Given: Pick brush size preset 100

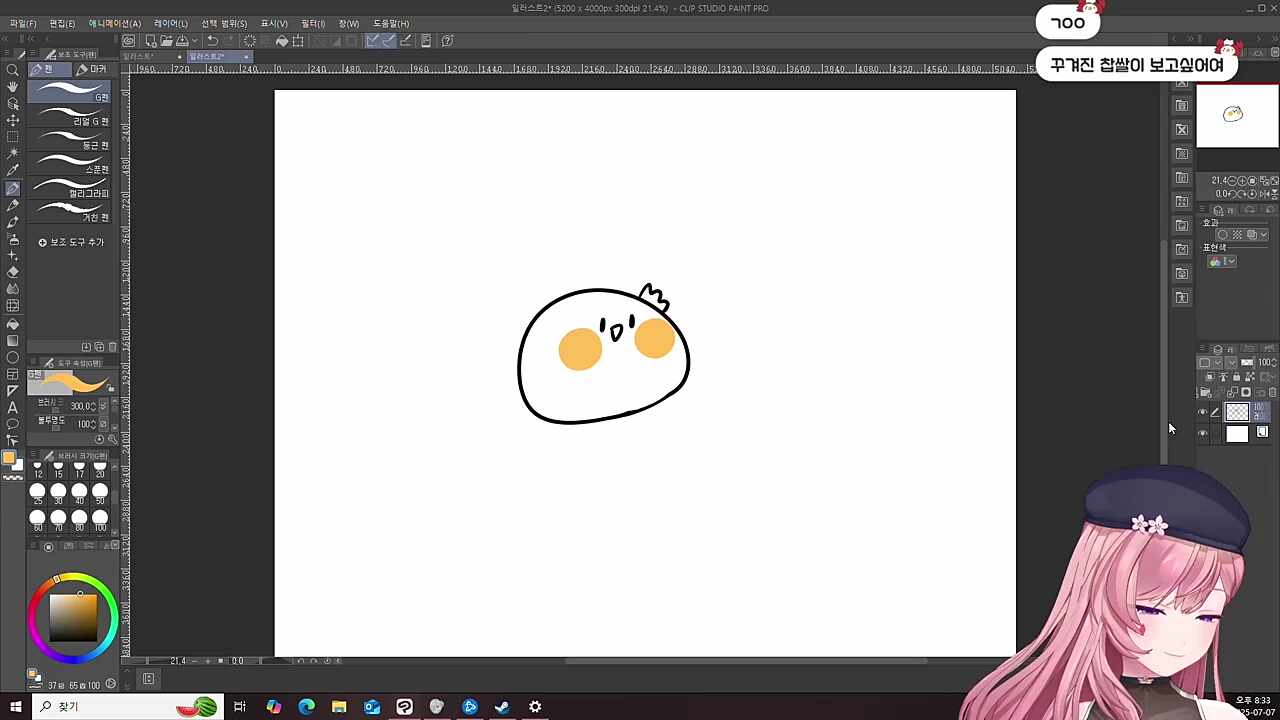Looking at the screenshot, I should (100, 520).
